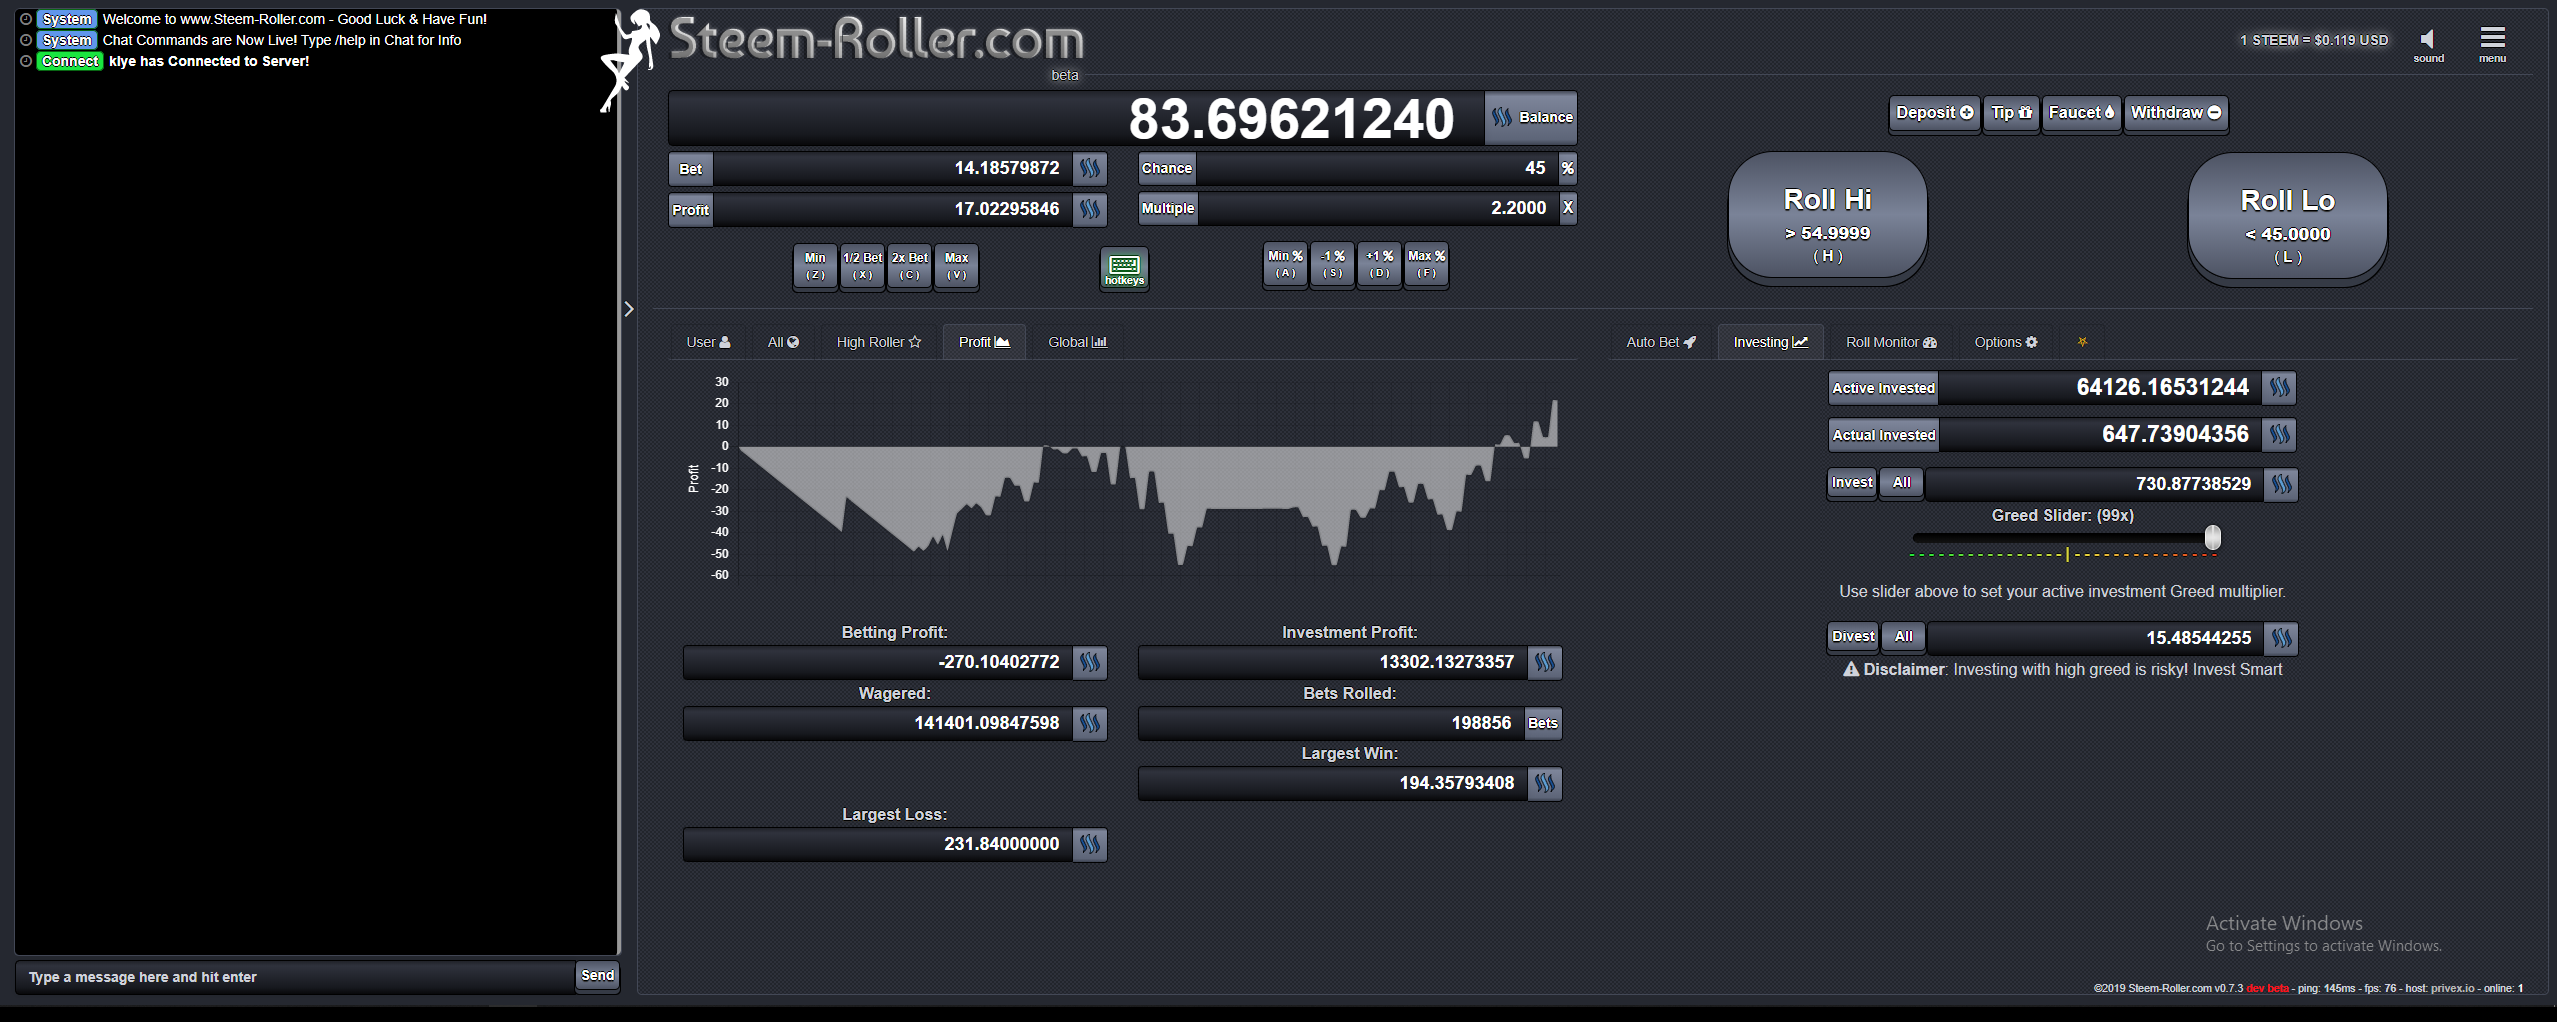Click the circle icon beside the first System message
2557x1022 pixels.
coord(26,19)
